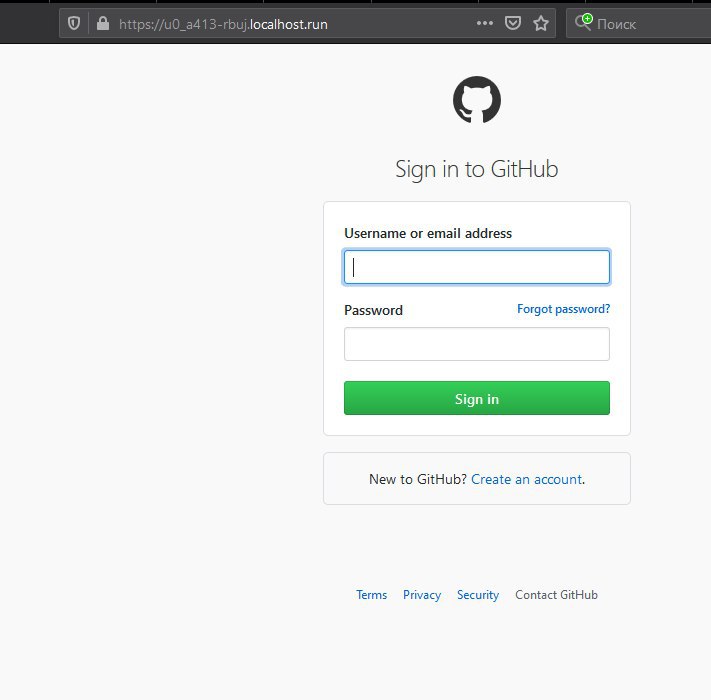The image size is (711, 700).
Task: Click the Contact GitHub footer link
Action: (x=556, y=595)
